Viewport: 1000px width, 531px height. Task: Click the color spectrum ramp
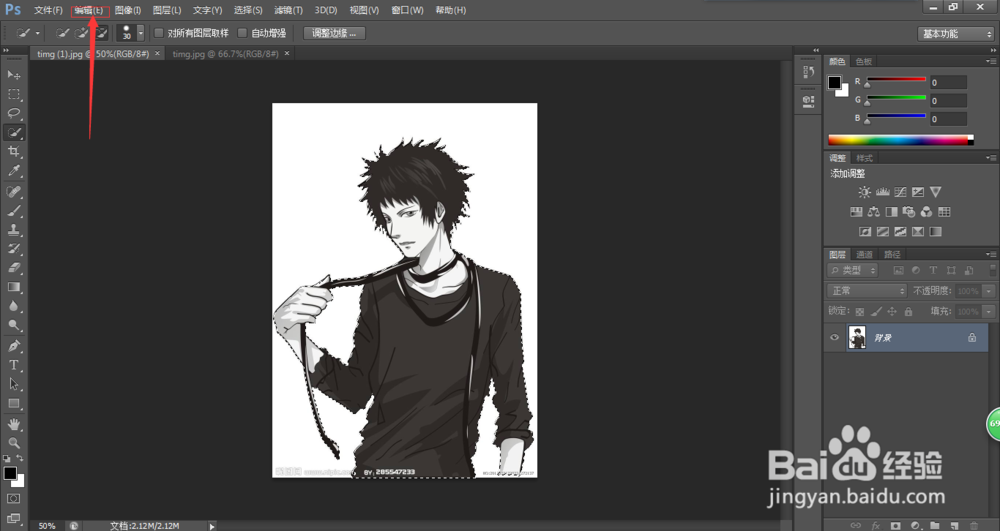(x=901, y=140)
